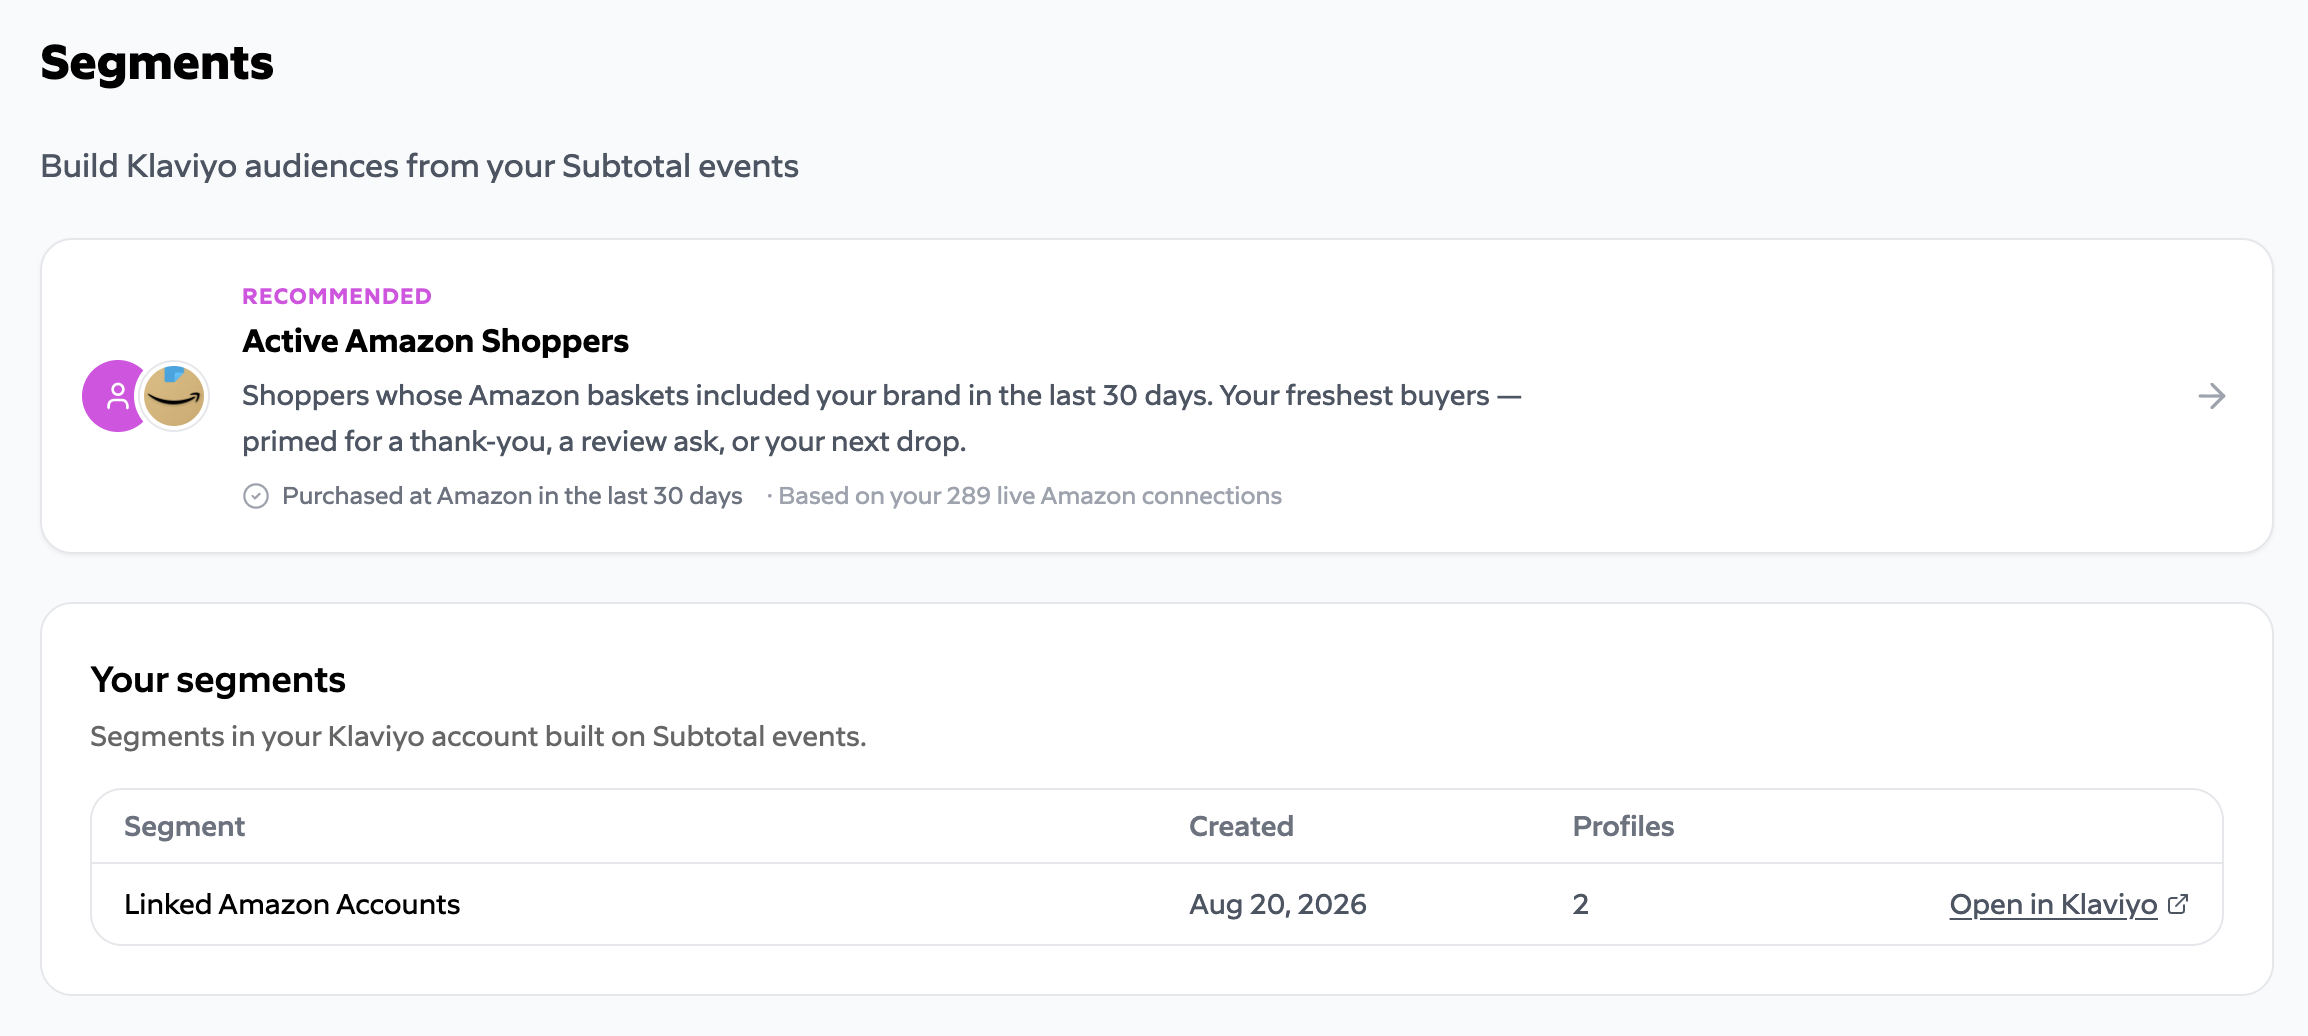2308x1036 pixels.
Task: Click the 'Shoppers whose Amazon baskets' description
Action: click(x=882, y=418)
